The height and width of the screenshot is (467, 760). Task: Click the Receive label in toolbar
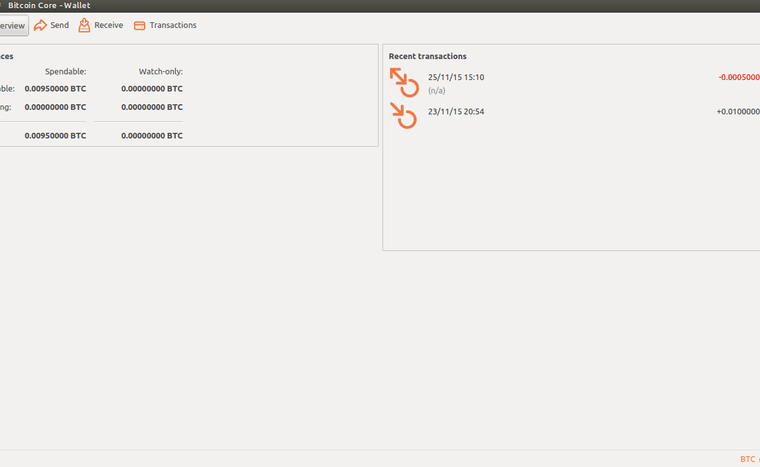108,25
